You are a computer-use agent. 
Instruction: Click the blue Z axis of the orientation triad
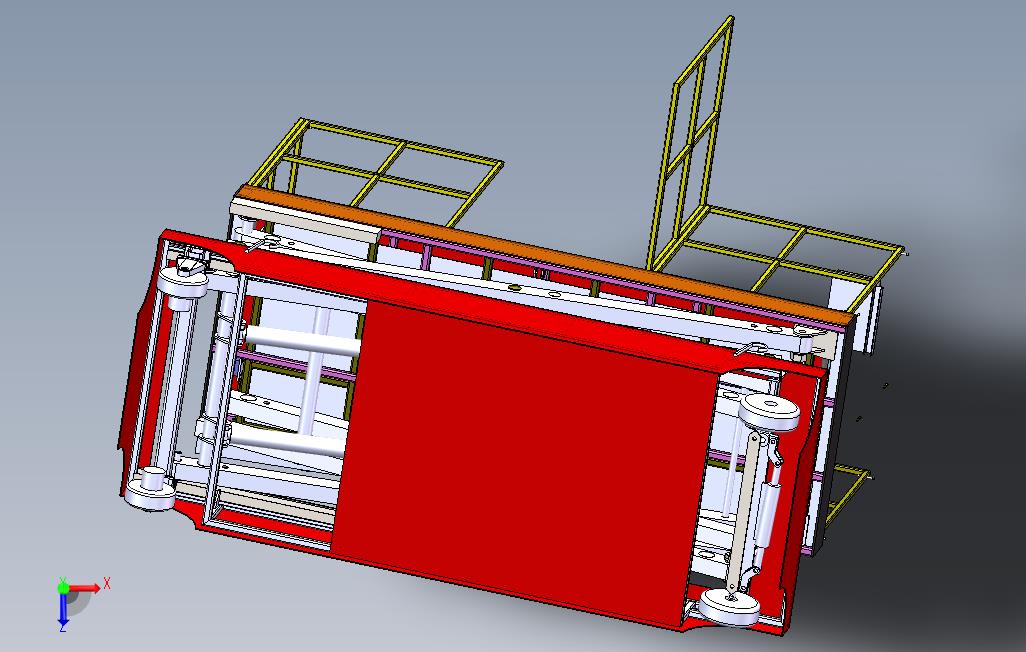63,608
